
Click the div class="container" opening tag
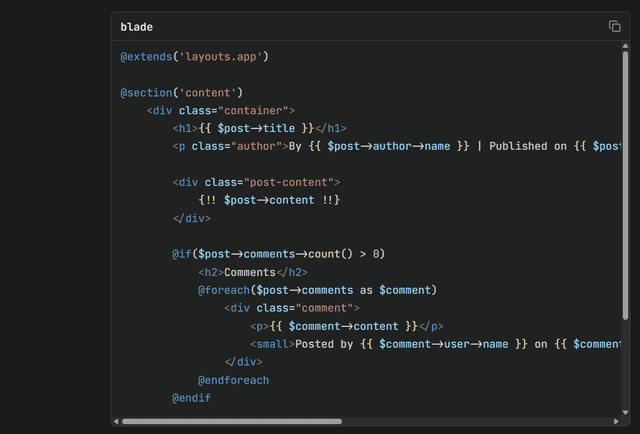point(220,110)
